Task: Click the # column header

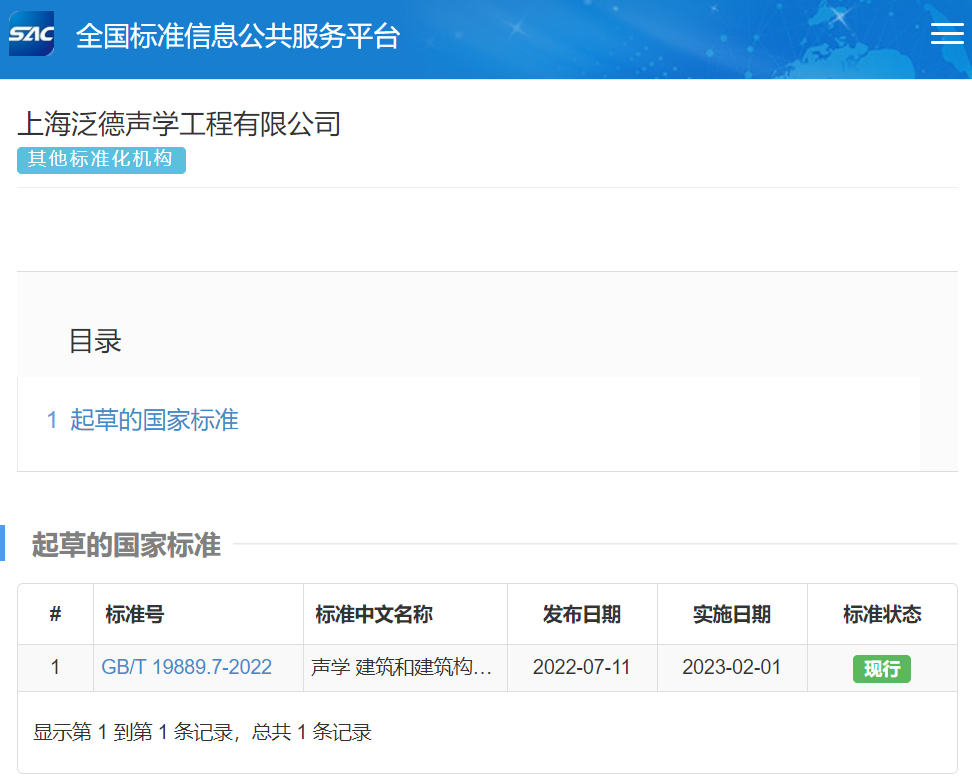Action: (x=55, y=614)
